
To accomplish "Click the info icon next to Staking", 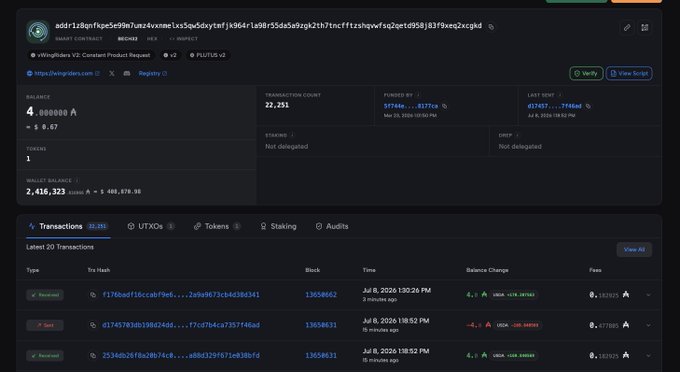I will (x=292, y=135).
